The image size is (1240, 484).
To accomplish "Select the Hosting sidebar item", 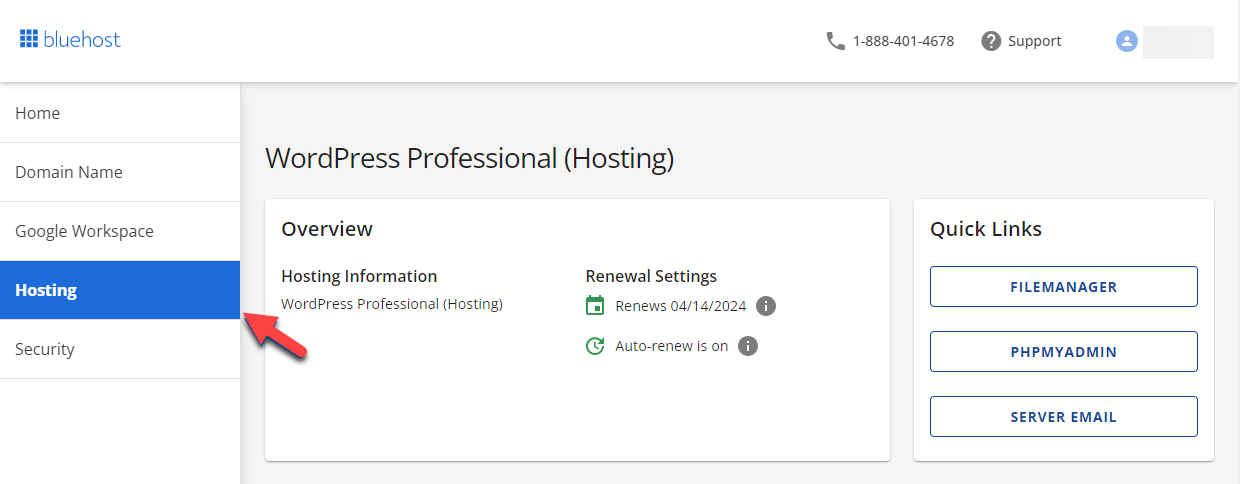I will pos(46,290).
